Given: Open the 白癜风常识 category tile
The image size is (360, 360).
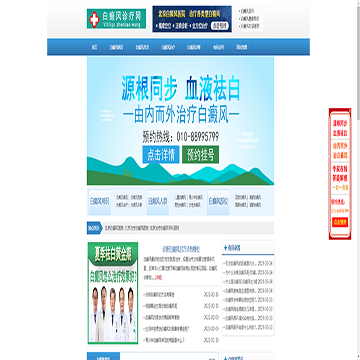Looking at the screenshot, I should point(99,202).
